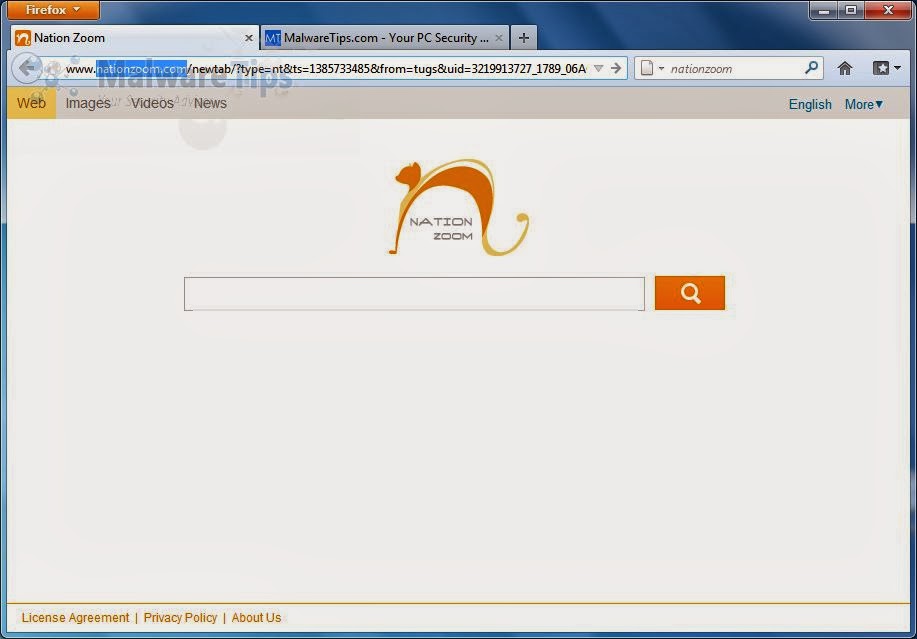Select the Images search category
The image size is (917, 639).
point(88,103)
